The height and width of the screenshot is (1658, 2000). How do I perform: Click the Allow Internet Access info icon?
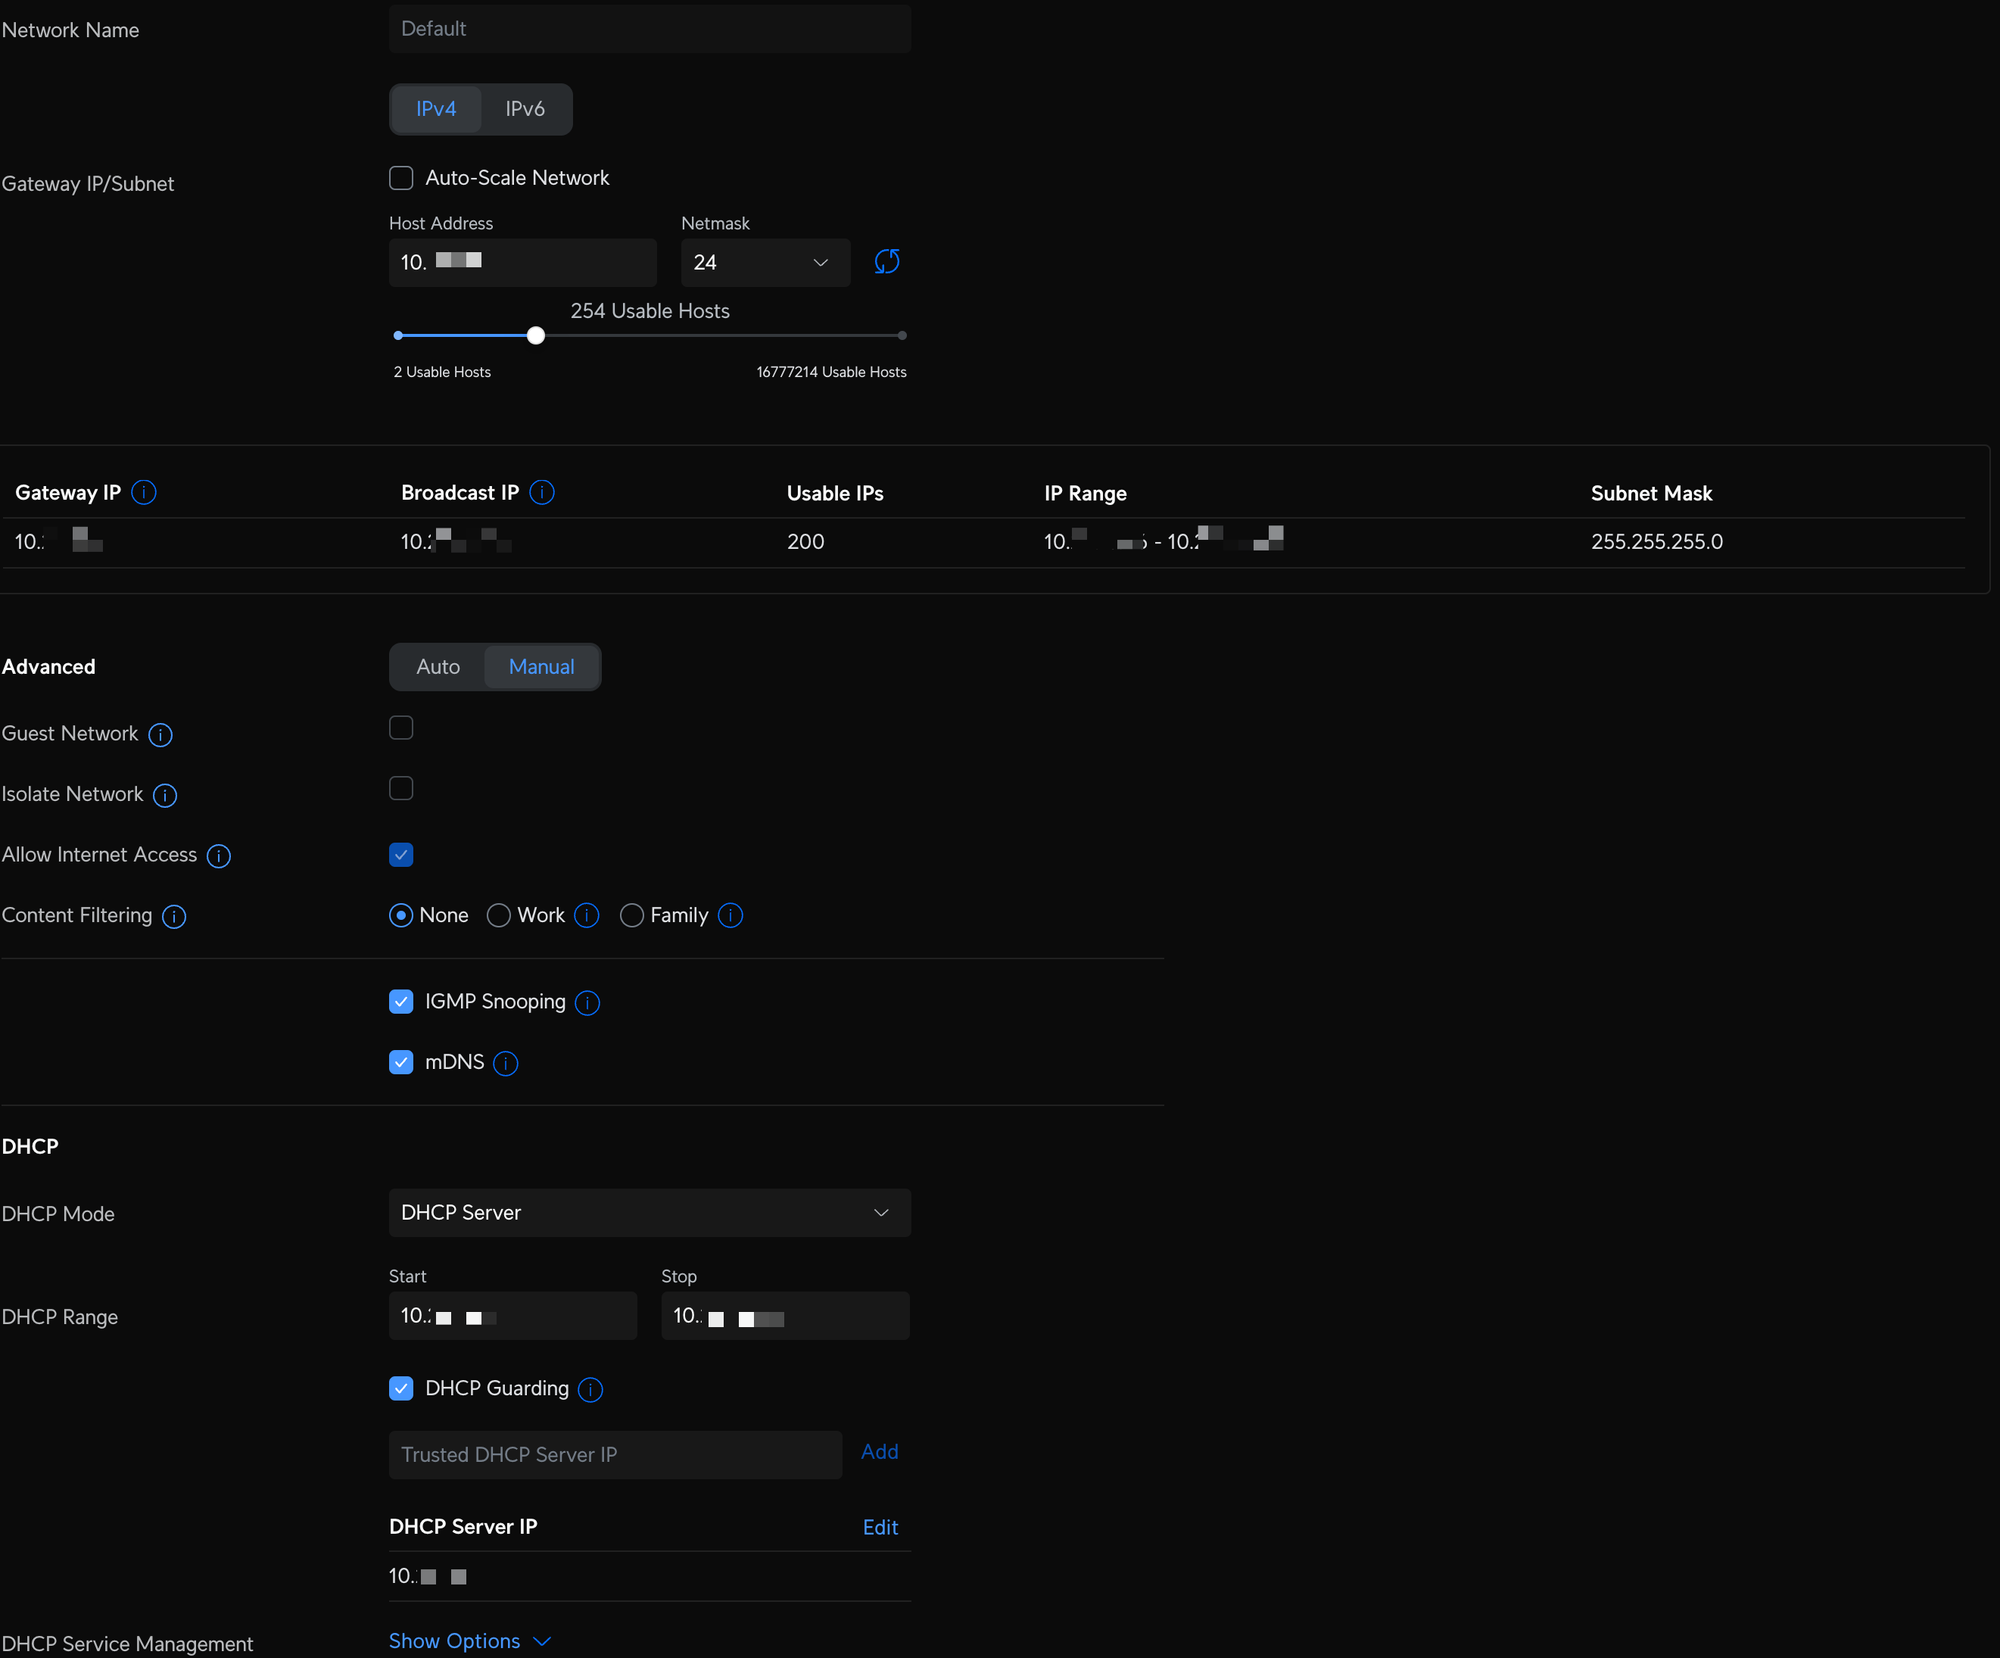click(x=219, y=856)
